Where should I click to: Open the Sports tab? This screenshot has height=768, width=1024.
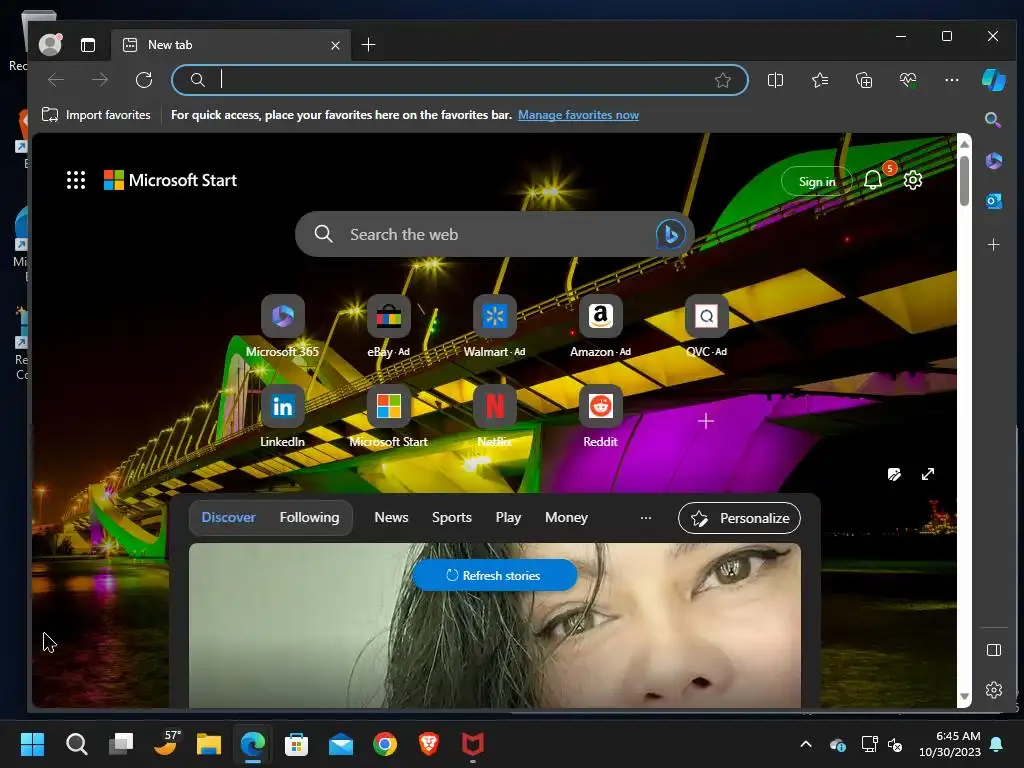(451, 517)
